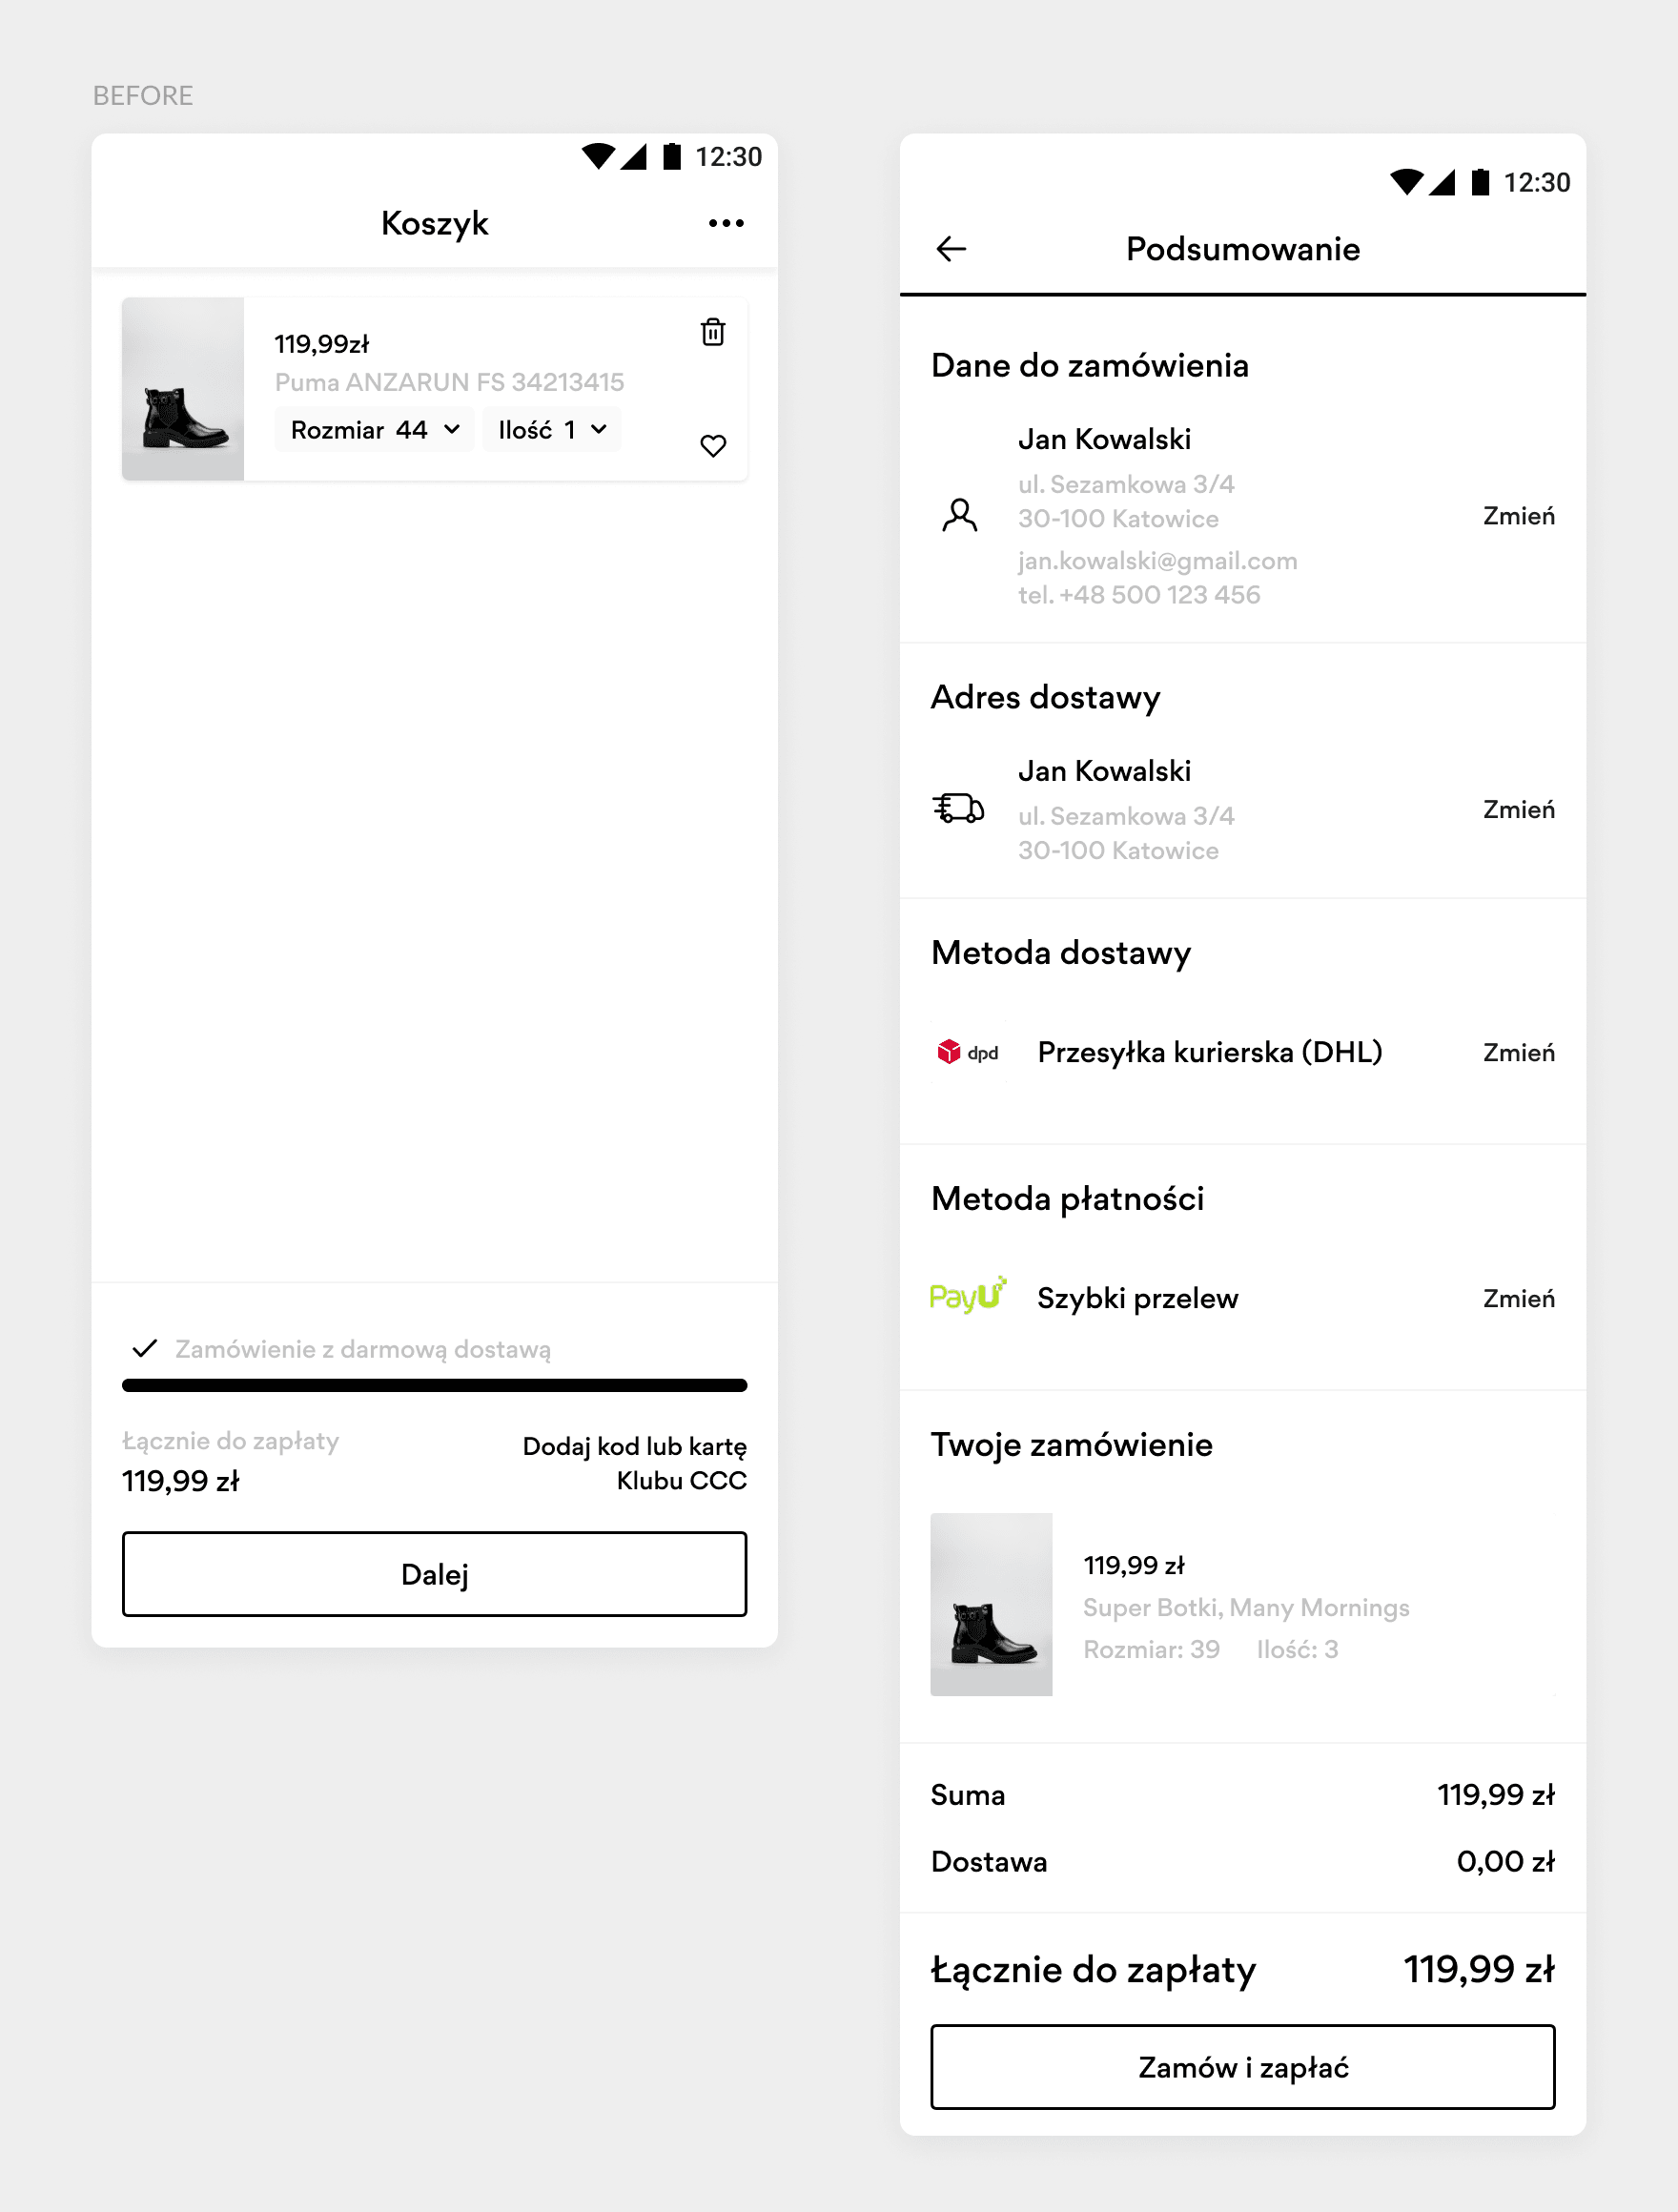Go back using the arrow beside Podsumowanie
This screenshot has height=2212, width=1678.
[951, 249]
